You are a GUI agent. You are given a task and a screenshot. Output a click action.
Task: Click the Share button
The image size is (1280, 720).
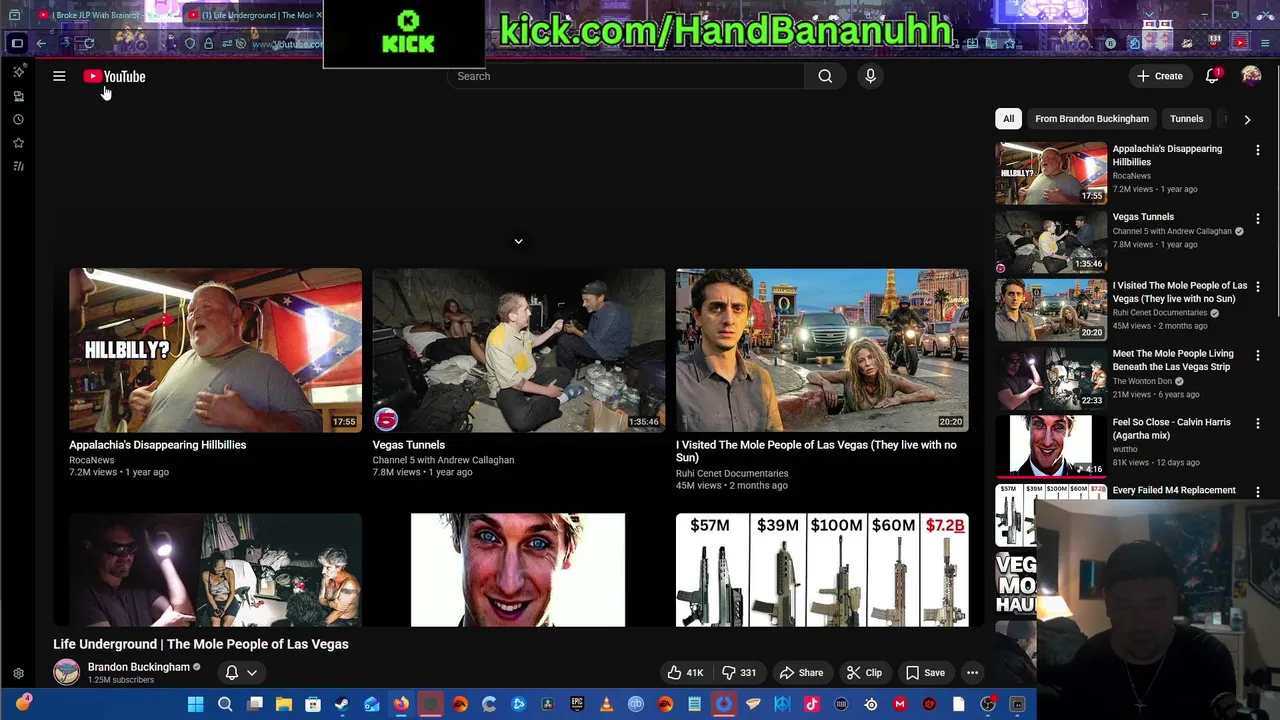pyautogui.click(x=801, y=673)
